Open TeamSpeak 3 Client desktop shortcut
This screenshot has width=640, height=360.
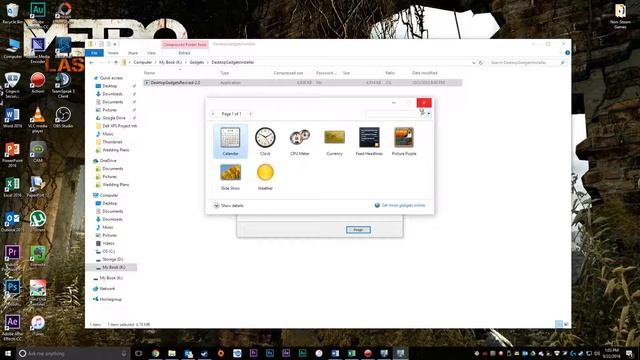(63, 85)
